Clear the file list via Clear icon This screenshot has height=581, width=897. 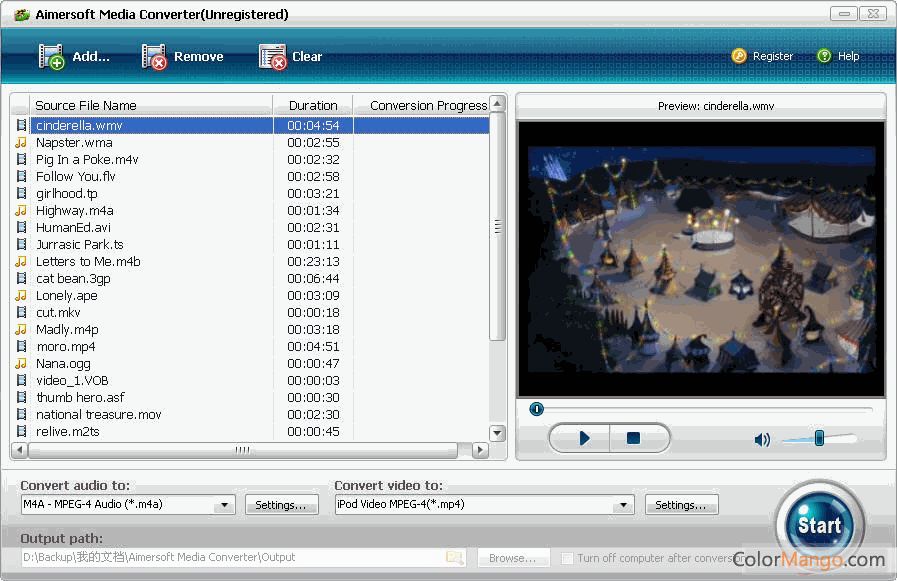click(272, 57)
